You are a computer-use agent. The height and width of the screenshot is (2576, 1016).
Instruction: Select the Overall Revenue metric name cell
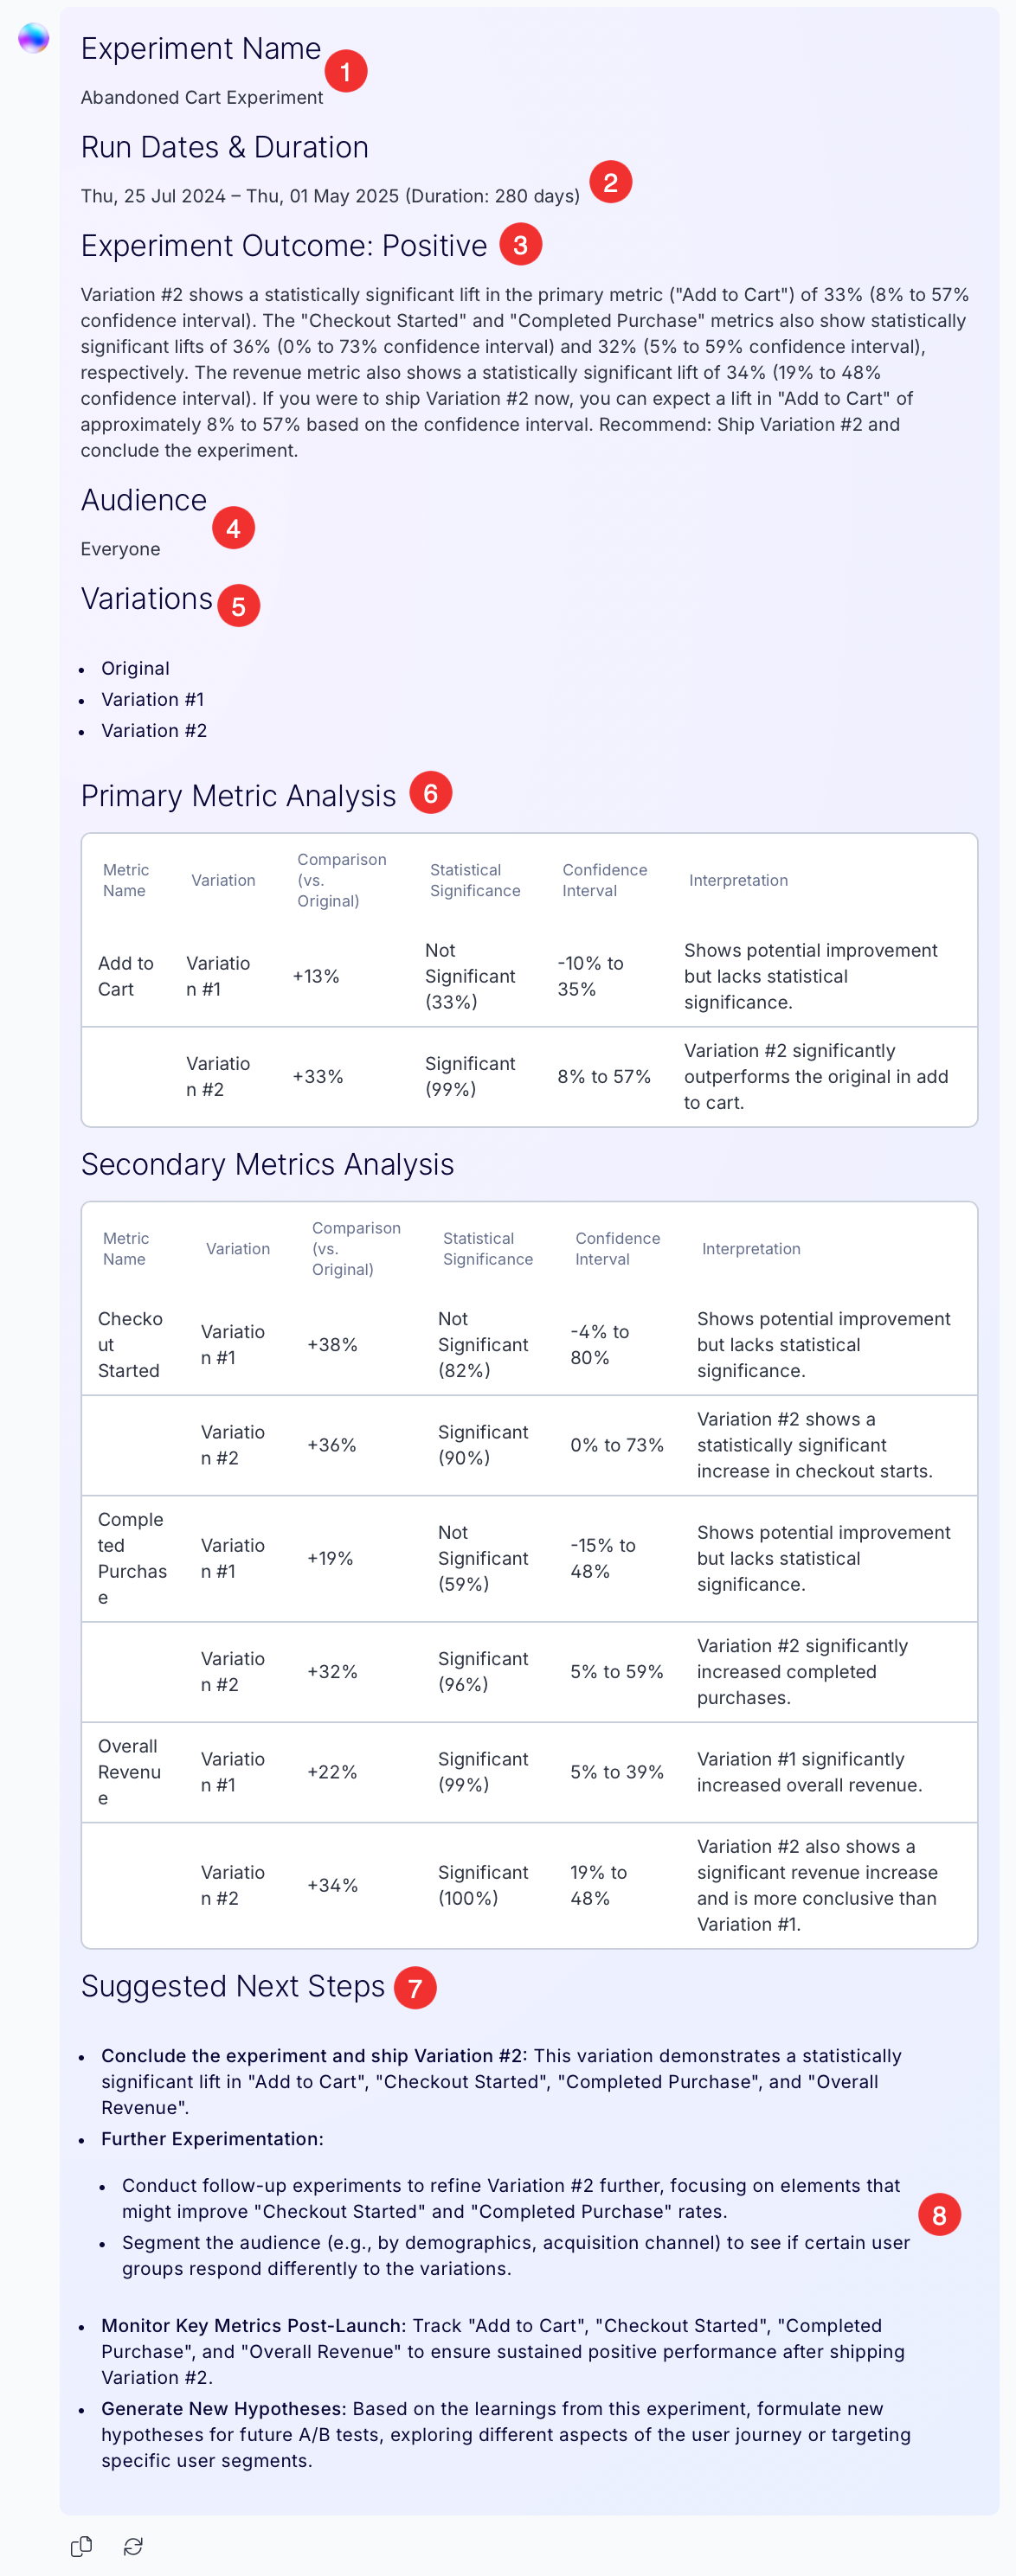(129, 1771)
